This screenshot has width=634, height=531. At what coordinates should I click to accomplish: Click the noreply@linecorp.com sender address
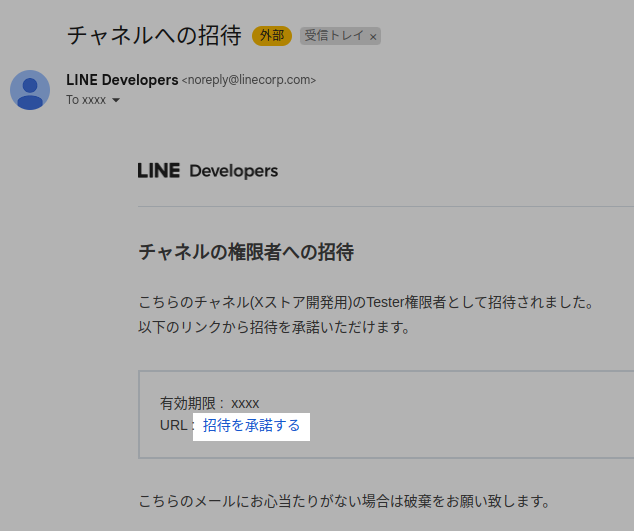click(x=249, y=80)
